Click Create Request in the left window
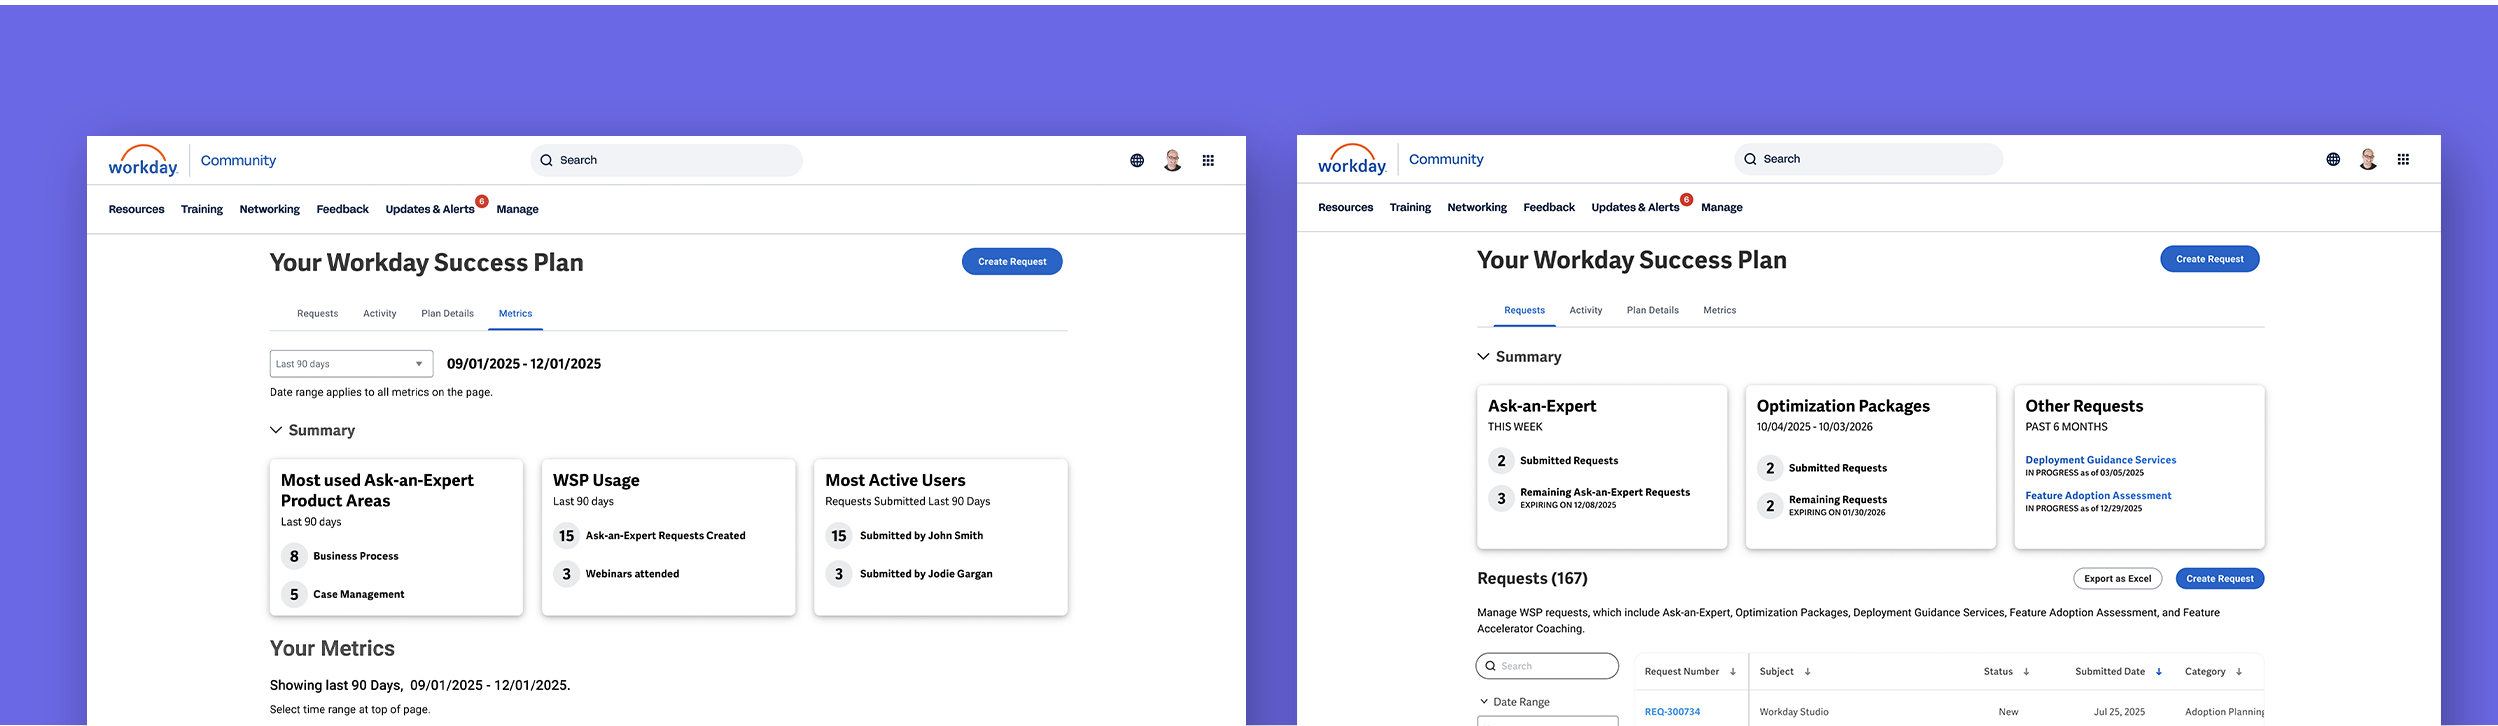 pos(1012,262)
